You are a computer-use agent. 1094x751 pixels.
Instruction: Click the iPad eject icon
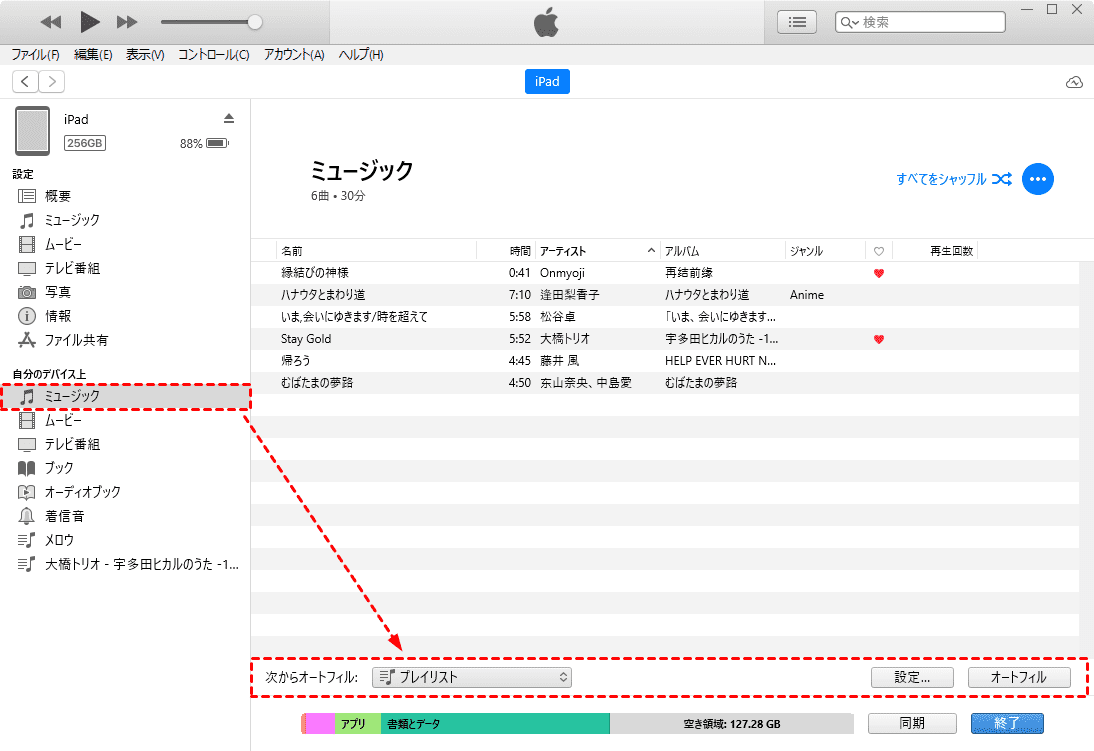click(228, 119)
